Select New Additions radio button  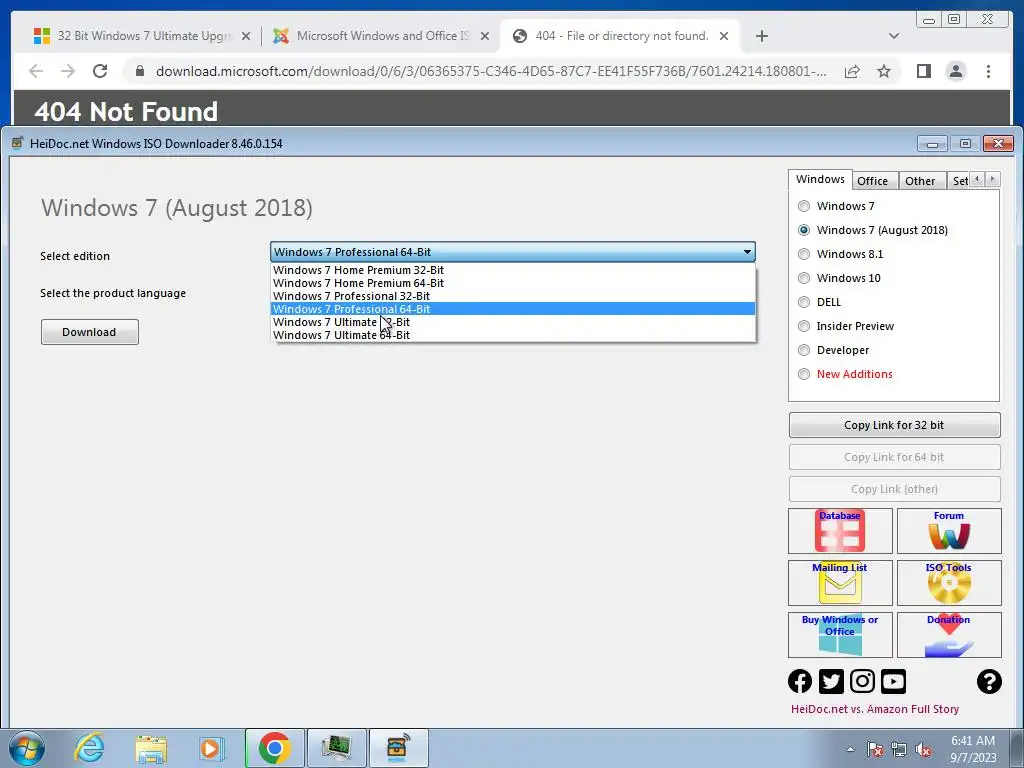point(804,374)
